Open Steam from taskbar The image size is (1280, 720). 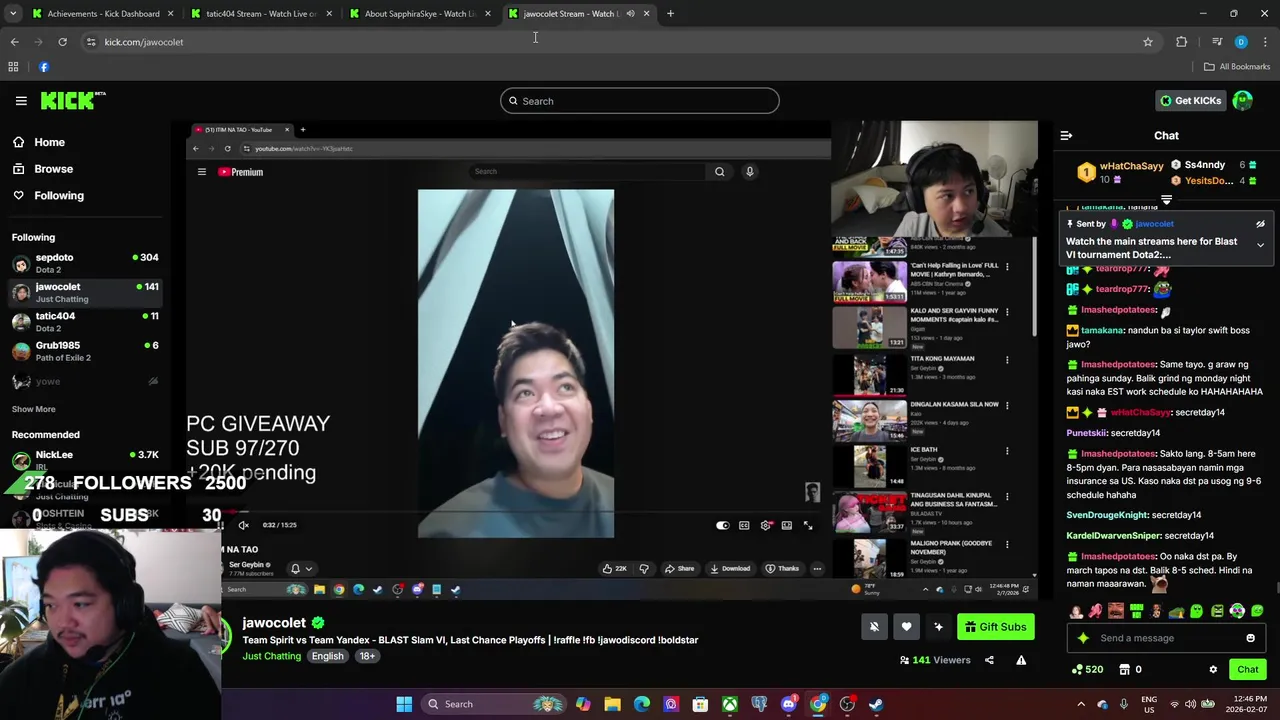pos(876,704)
